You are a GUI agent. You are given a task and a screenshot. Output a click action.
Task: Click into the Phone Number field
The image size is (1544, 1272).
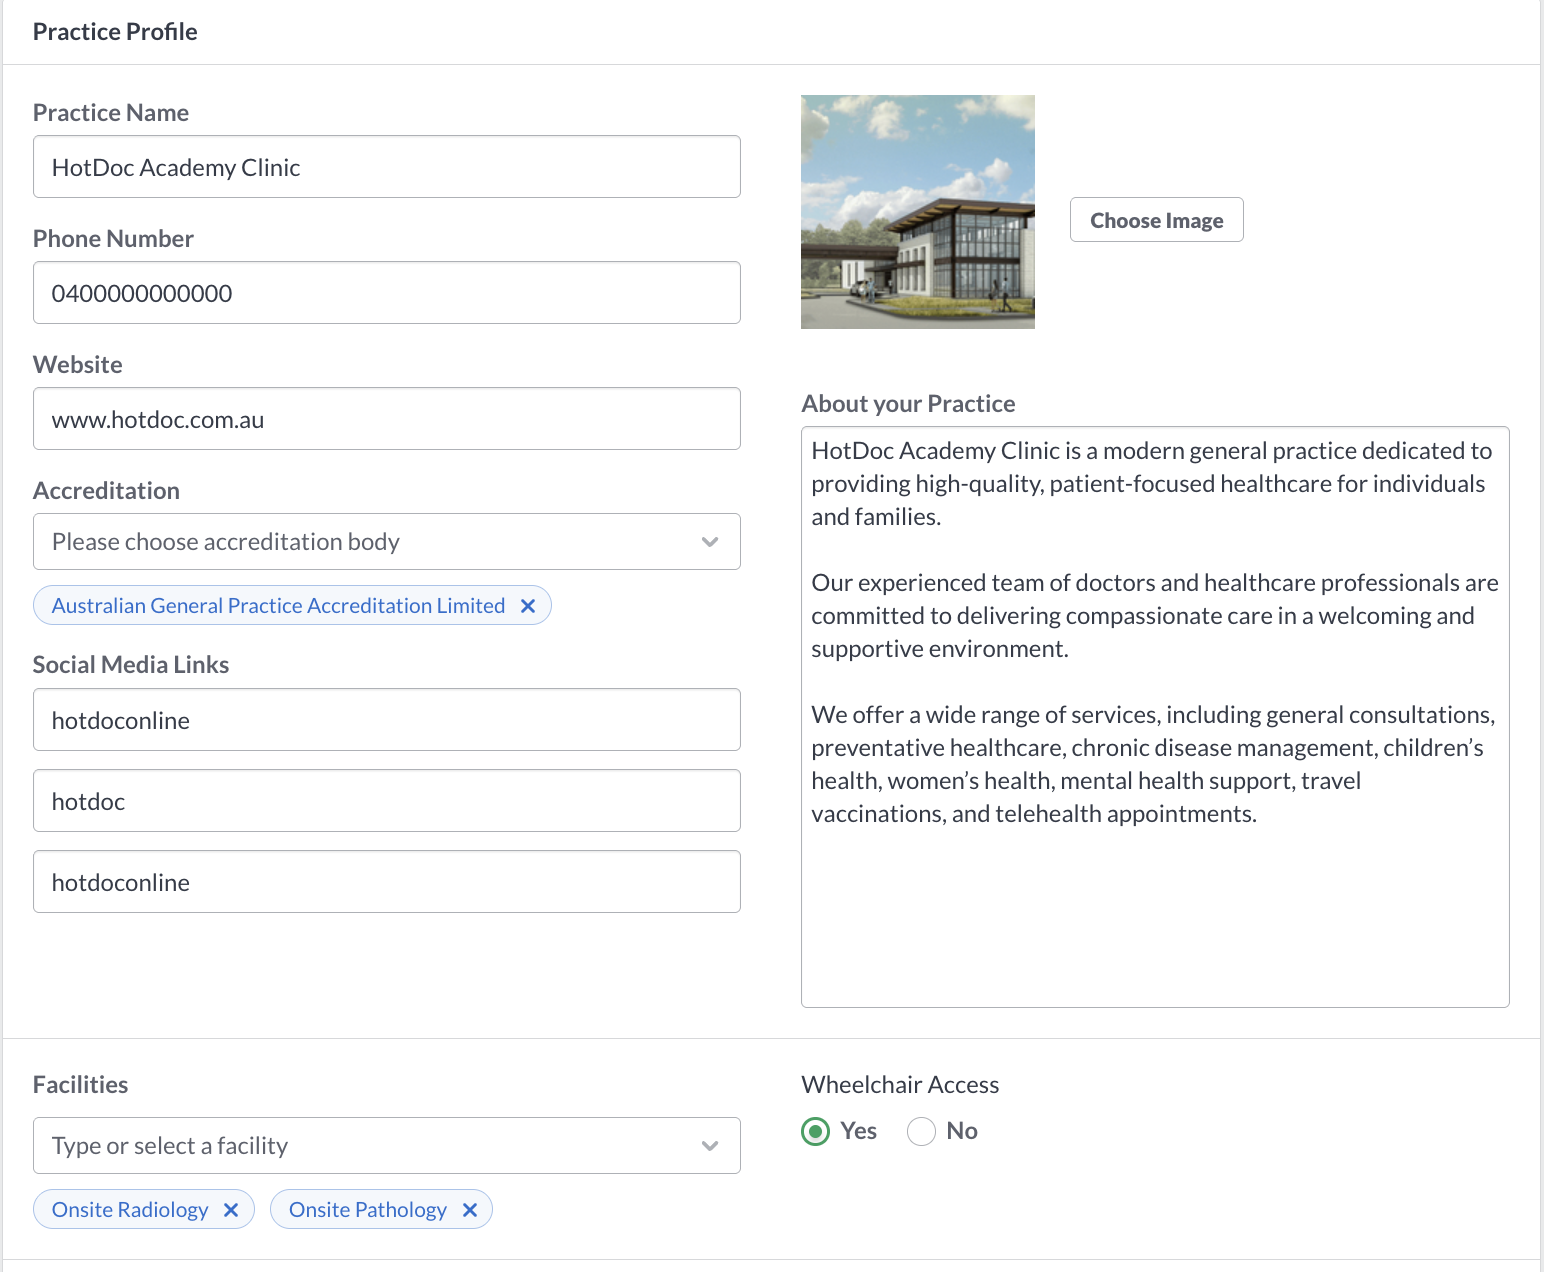click(x=387, y=293)
